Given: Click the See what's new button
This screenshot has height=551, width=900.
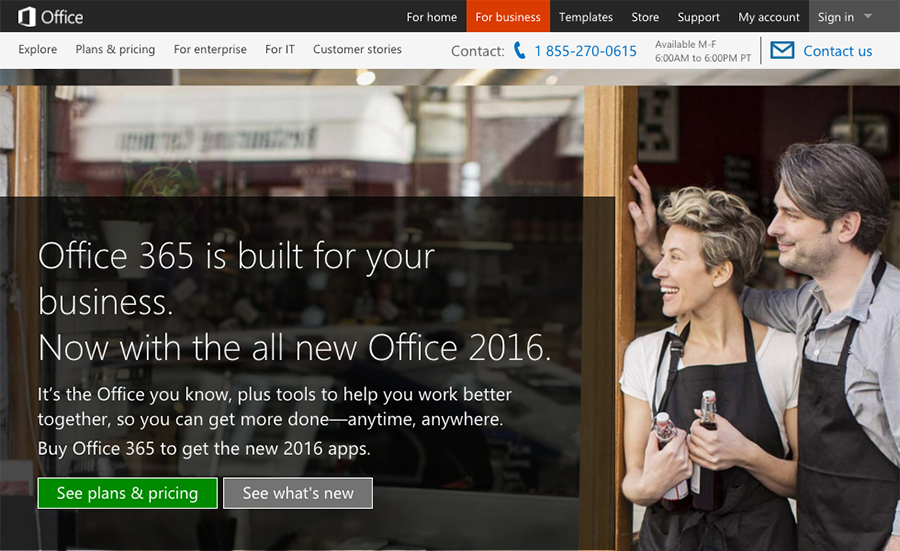Looking at the screenshot, I should [298, 493].
